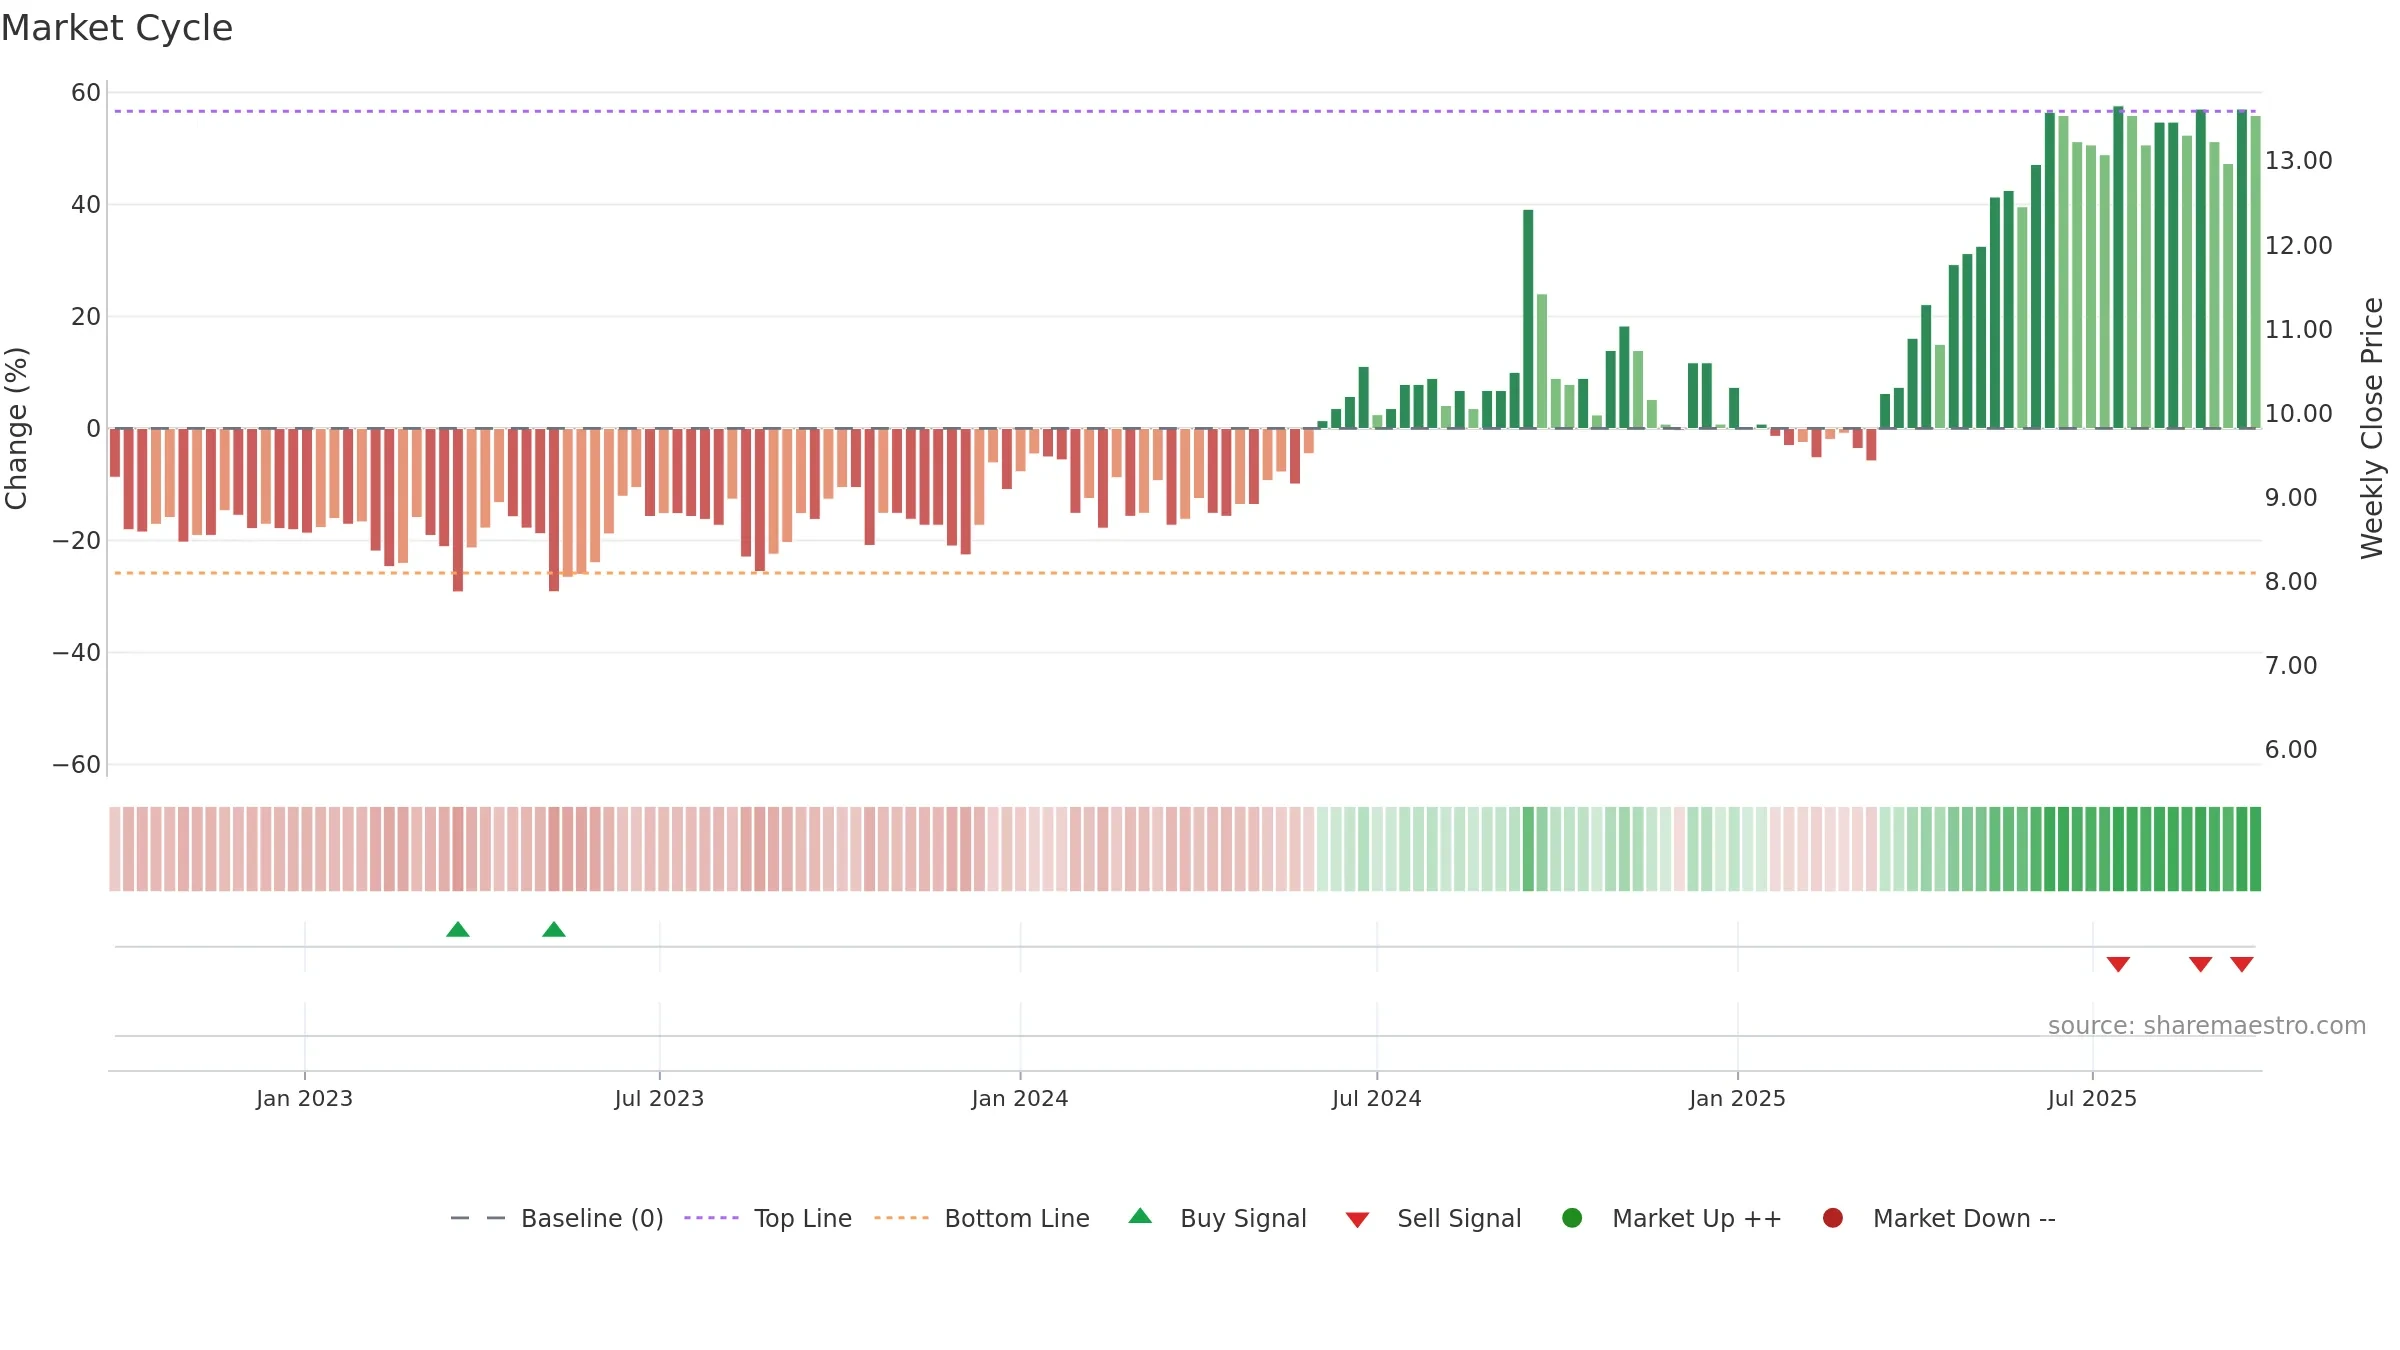The width and height of the screenshot is (2400, 1350).
Task: Click the 60 left axis label
Action: click(86, 93)
